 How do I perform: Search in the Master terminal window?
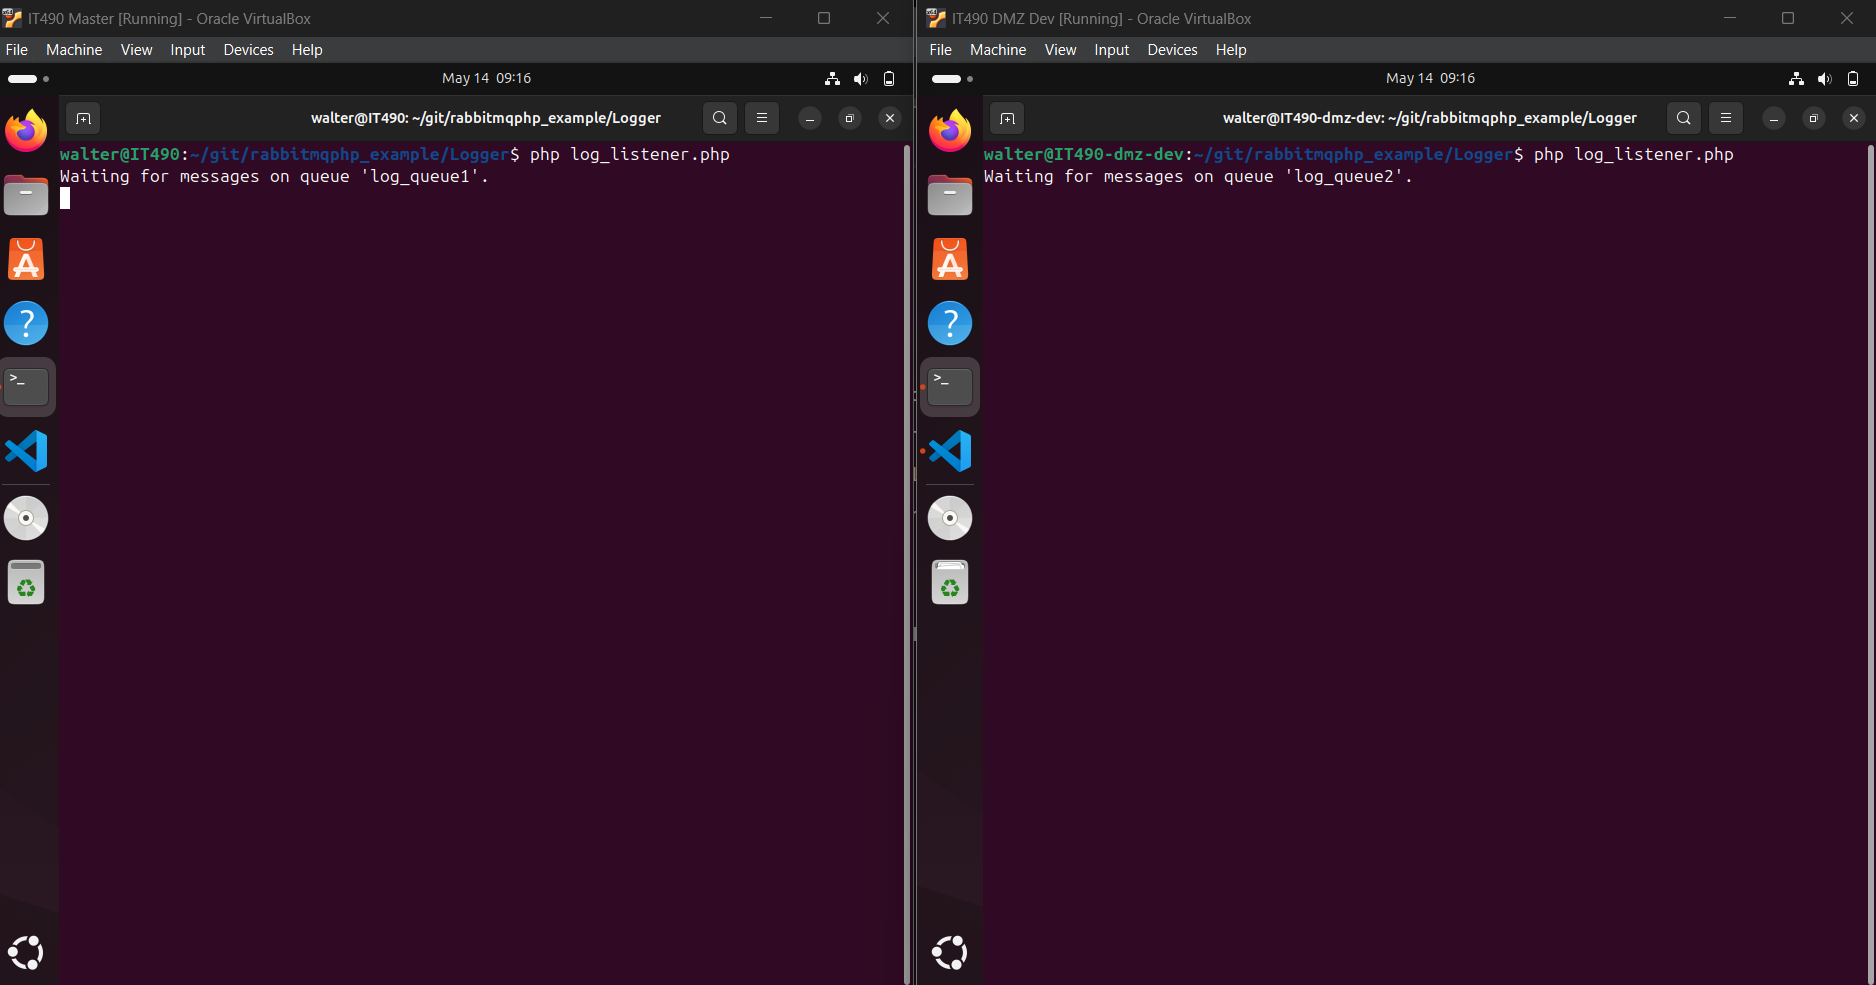(719, 118)
